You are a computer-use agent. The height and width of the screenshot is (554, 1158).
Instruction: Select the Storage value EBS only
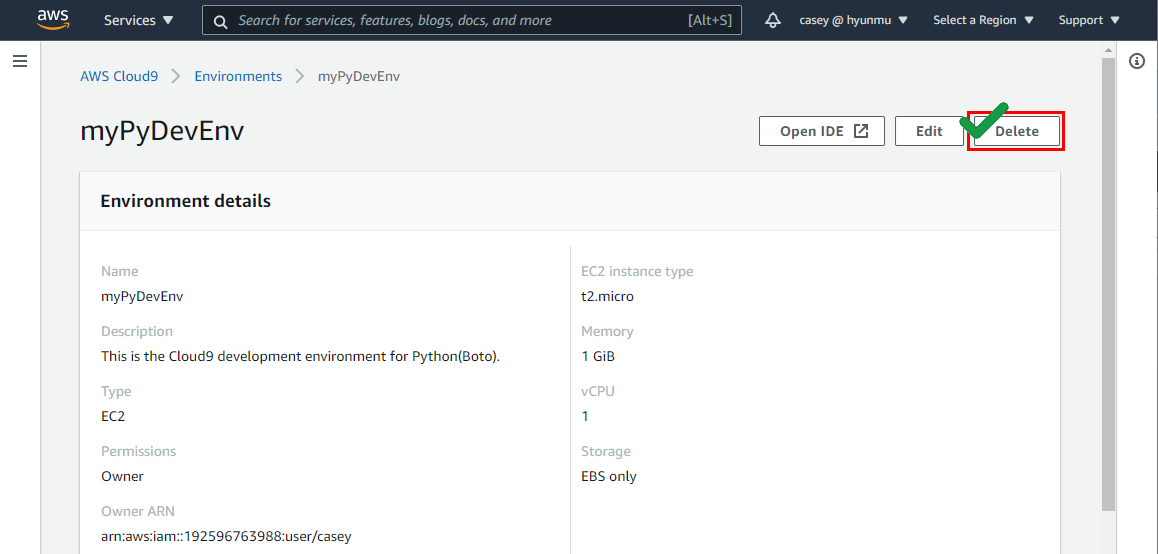coord(609,476)
